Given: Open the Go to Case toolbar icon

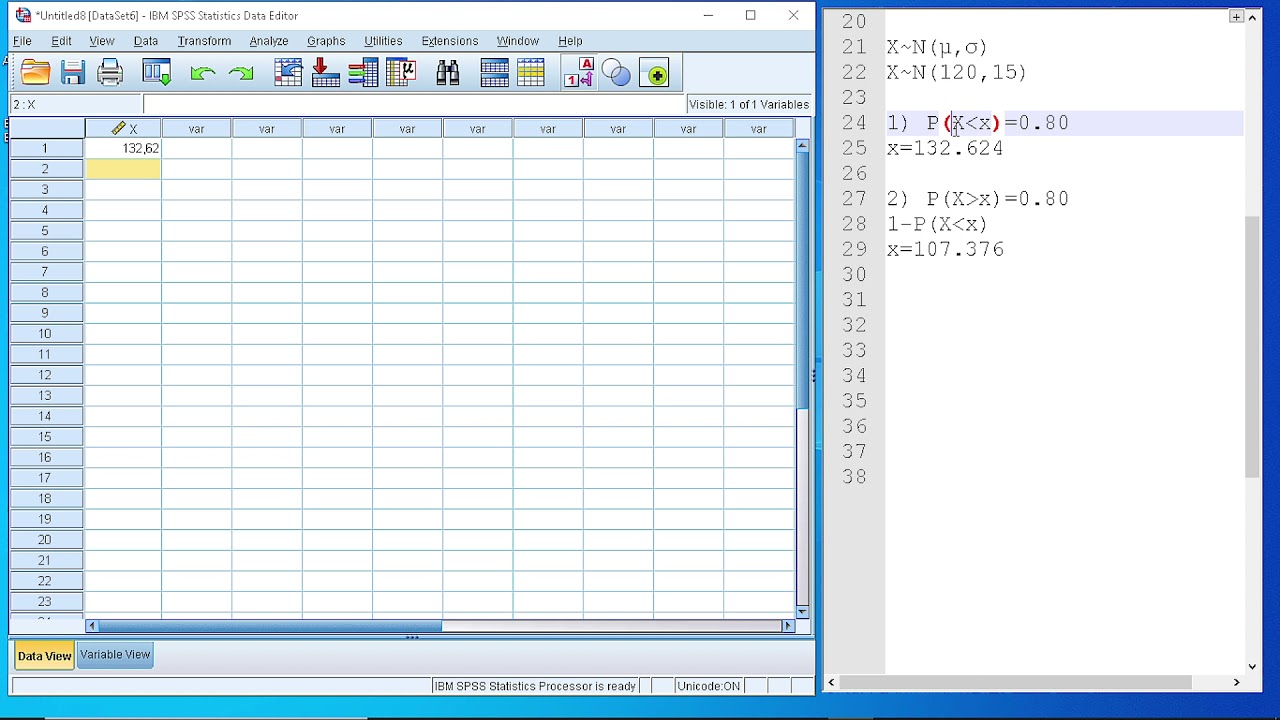Looking at the screenshot, I should pos(288,73).
